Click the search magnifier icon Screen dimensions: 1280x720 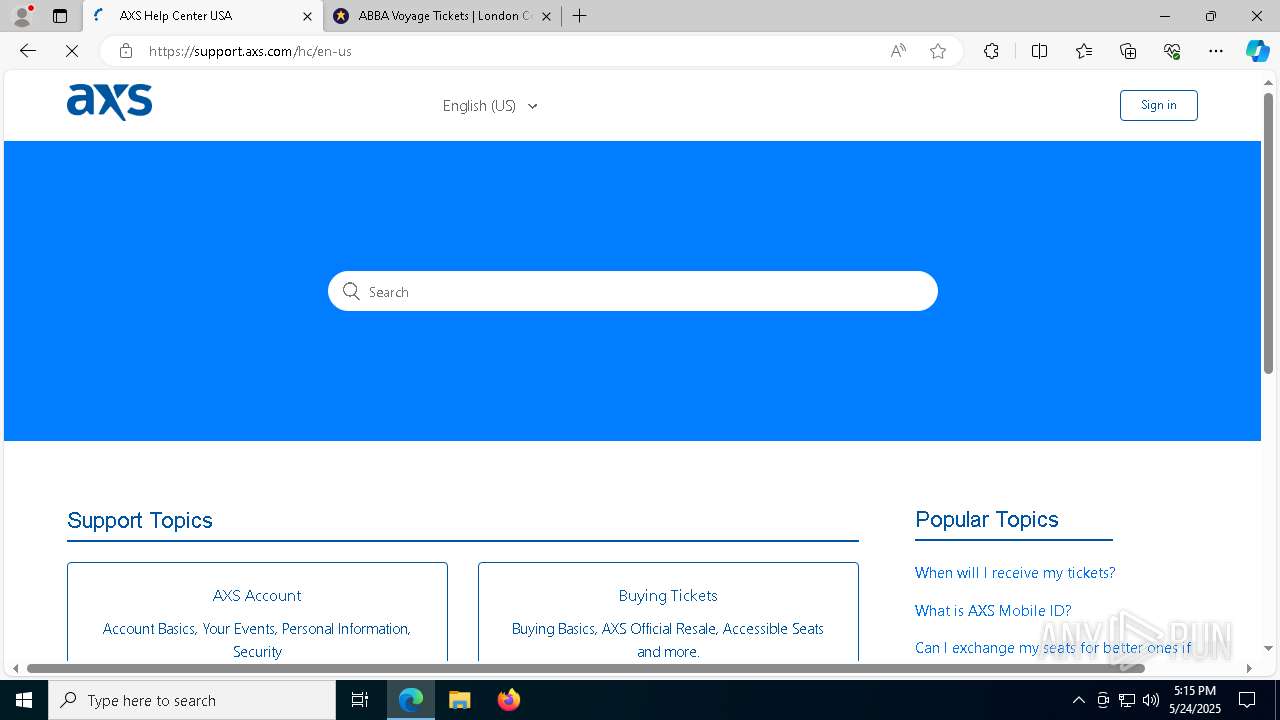[351, 291]
